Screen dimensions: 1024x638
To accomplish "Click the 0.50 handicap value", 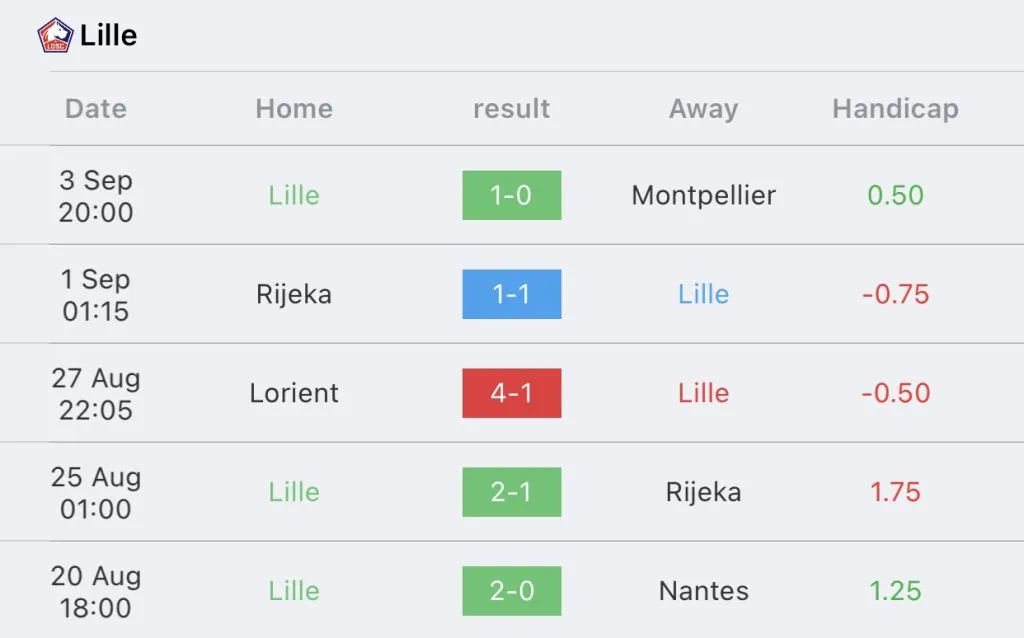I will tap(895, 195).
